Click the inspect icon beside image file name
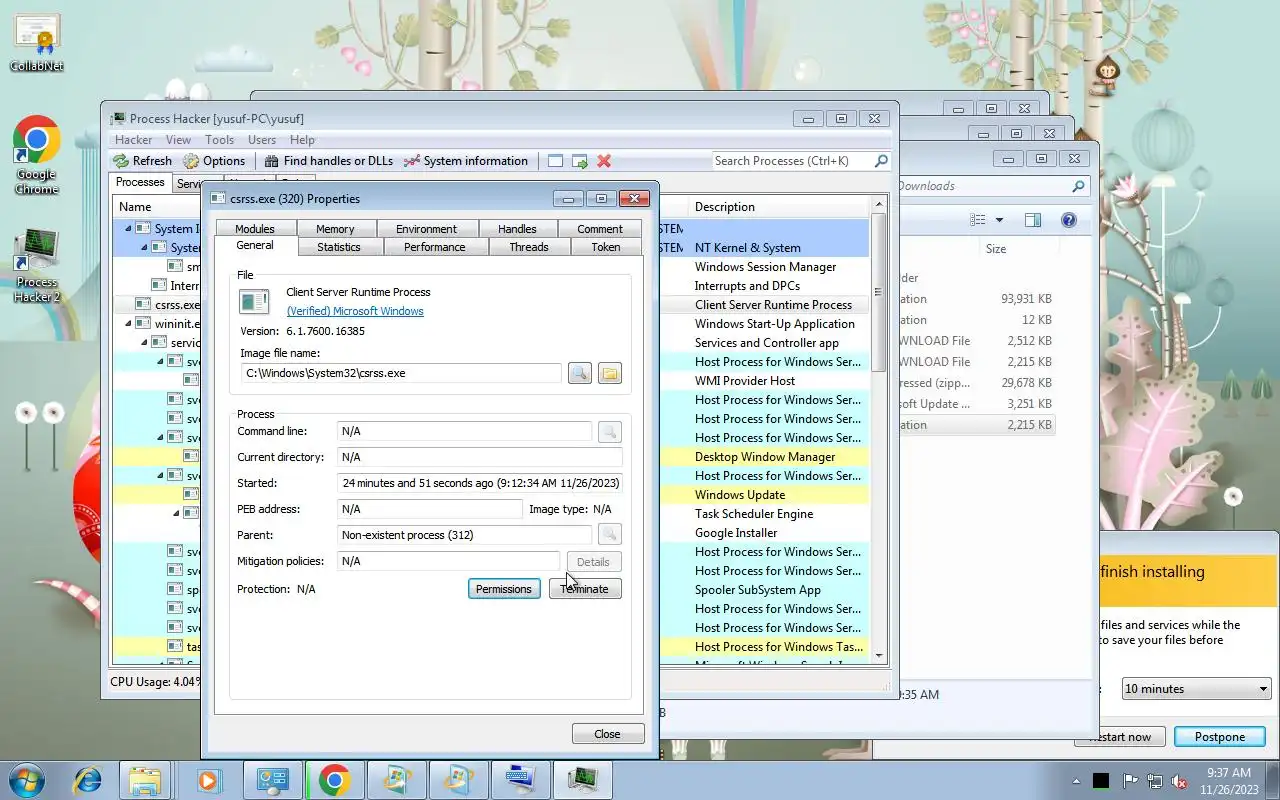1280x800 pixels. (x=579, y=373)
